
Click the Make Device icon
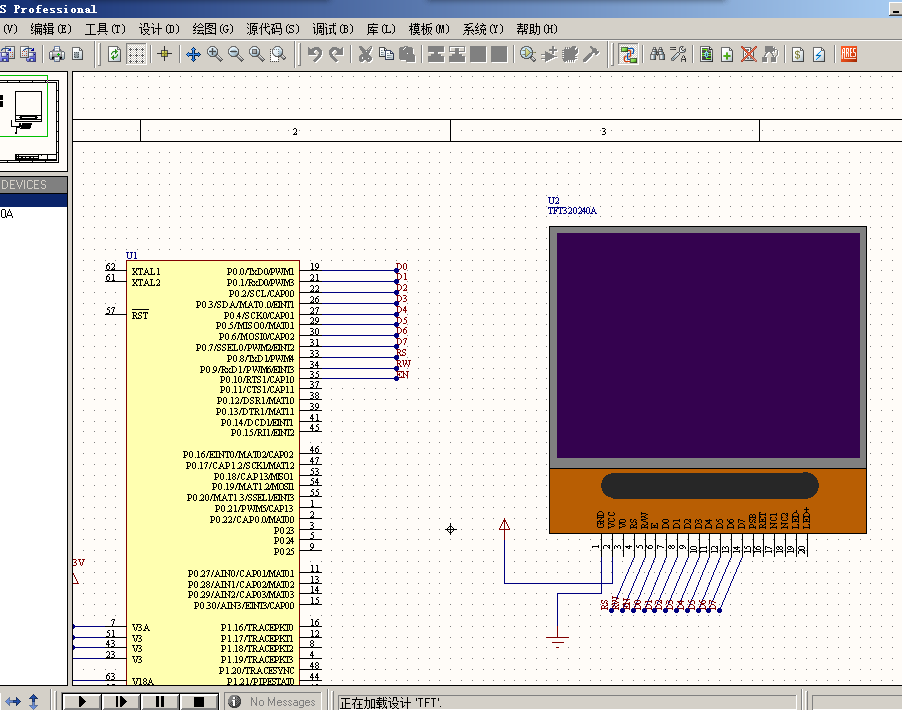(549, 54)
